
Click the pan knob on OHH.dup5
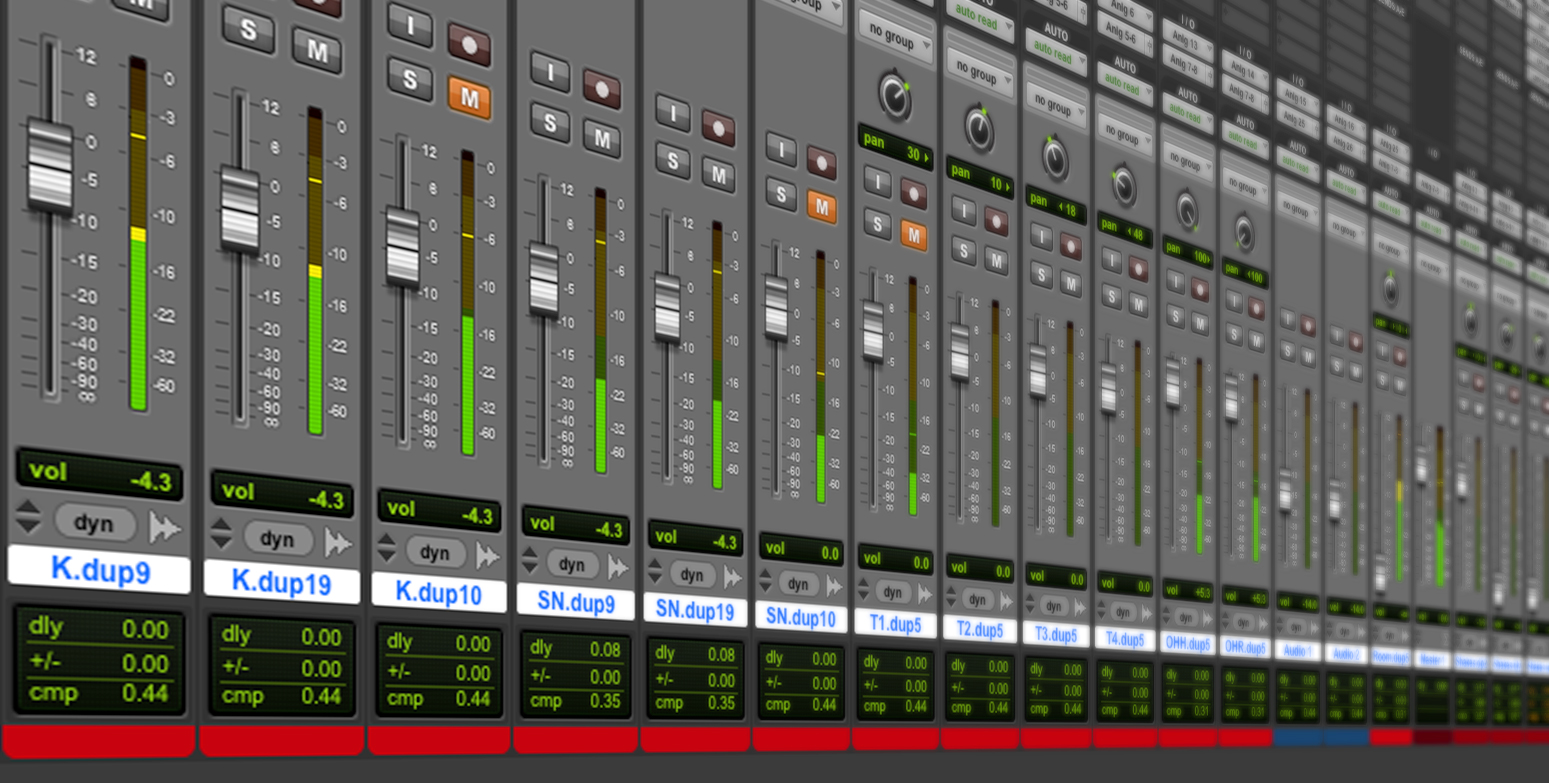click(x=1187, y=210)
